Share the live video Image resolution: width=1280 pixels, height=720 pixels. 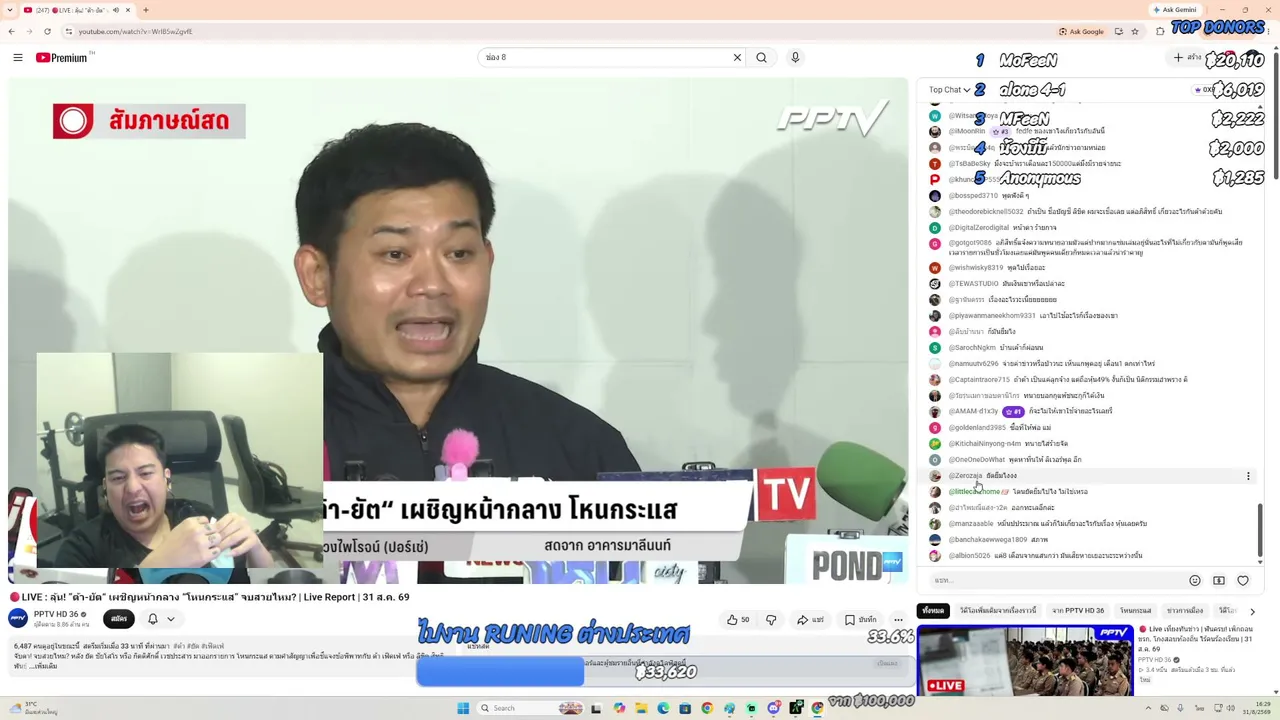click(811, 620)
